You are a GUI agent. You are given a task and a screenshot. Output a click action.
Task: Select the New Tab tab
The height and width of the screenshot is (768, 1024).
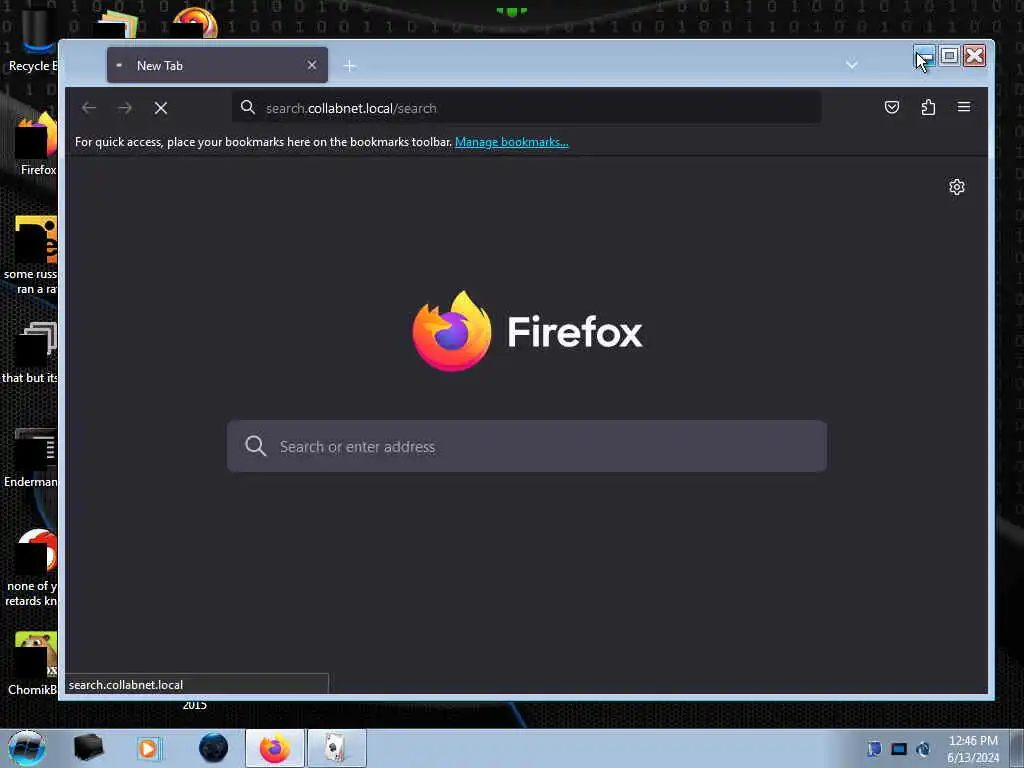[217, 65]
